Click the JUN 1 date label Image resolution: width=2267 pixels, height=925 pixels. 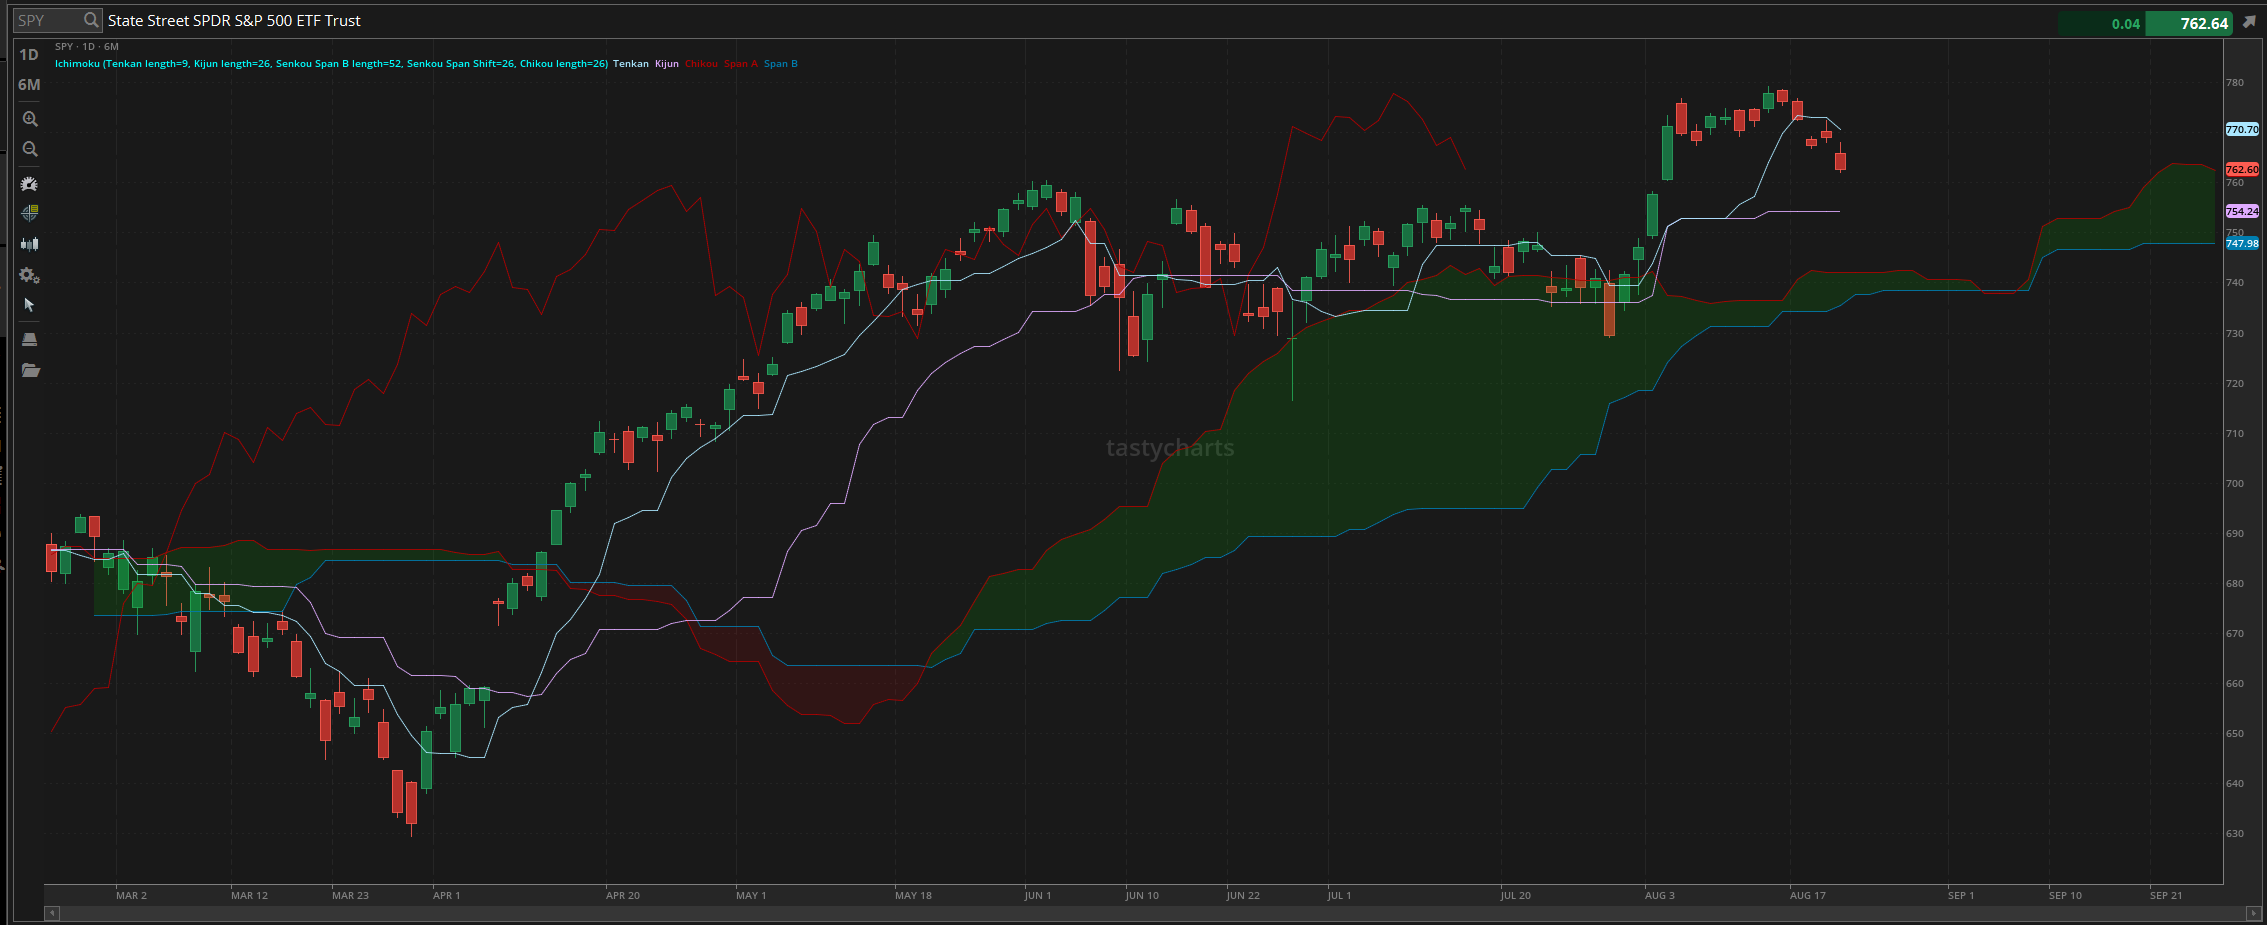click(1038, 895)
